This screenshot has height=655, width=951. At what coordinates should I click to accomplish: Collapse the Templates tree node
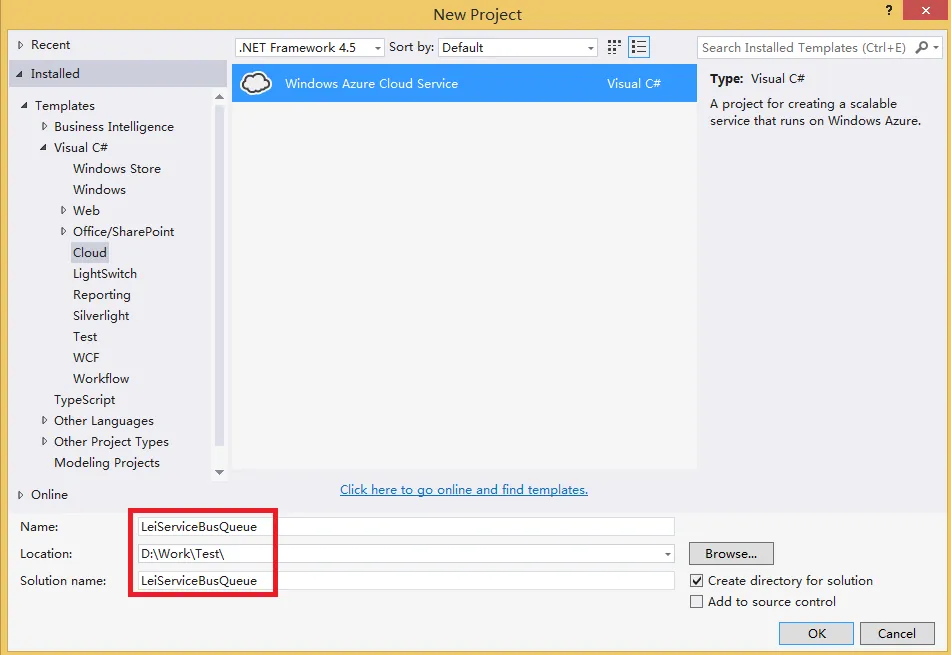point(24,106)
